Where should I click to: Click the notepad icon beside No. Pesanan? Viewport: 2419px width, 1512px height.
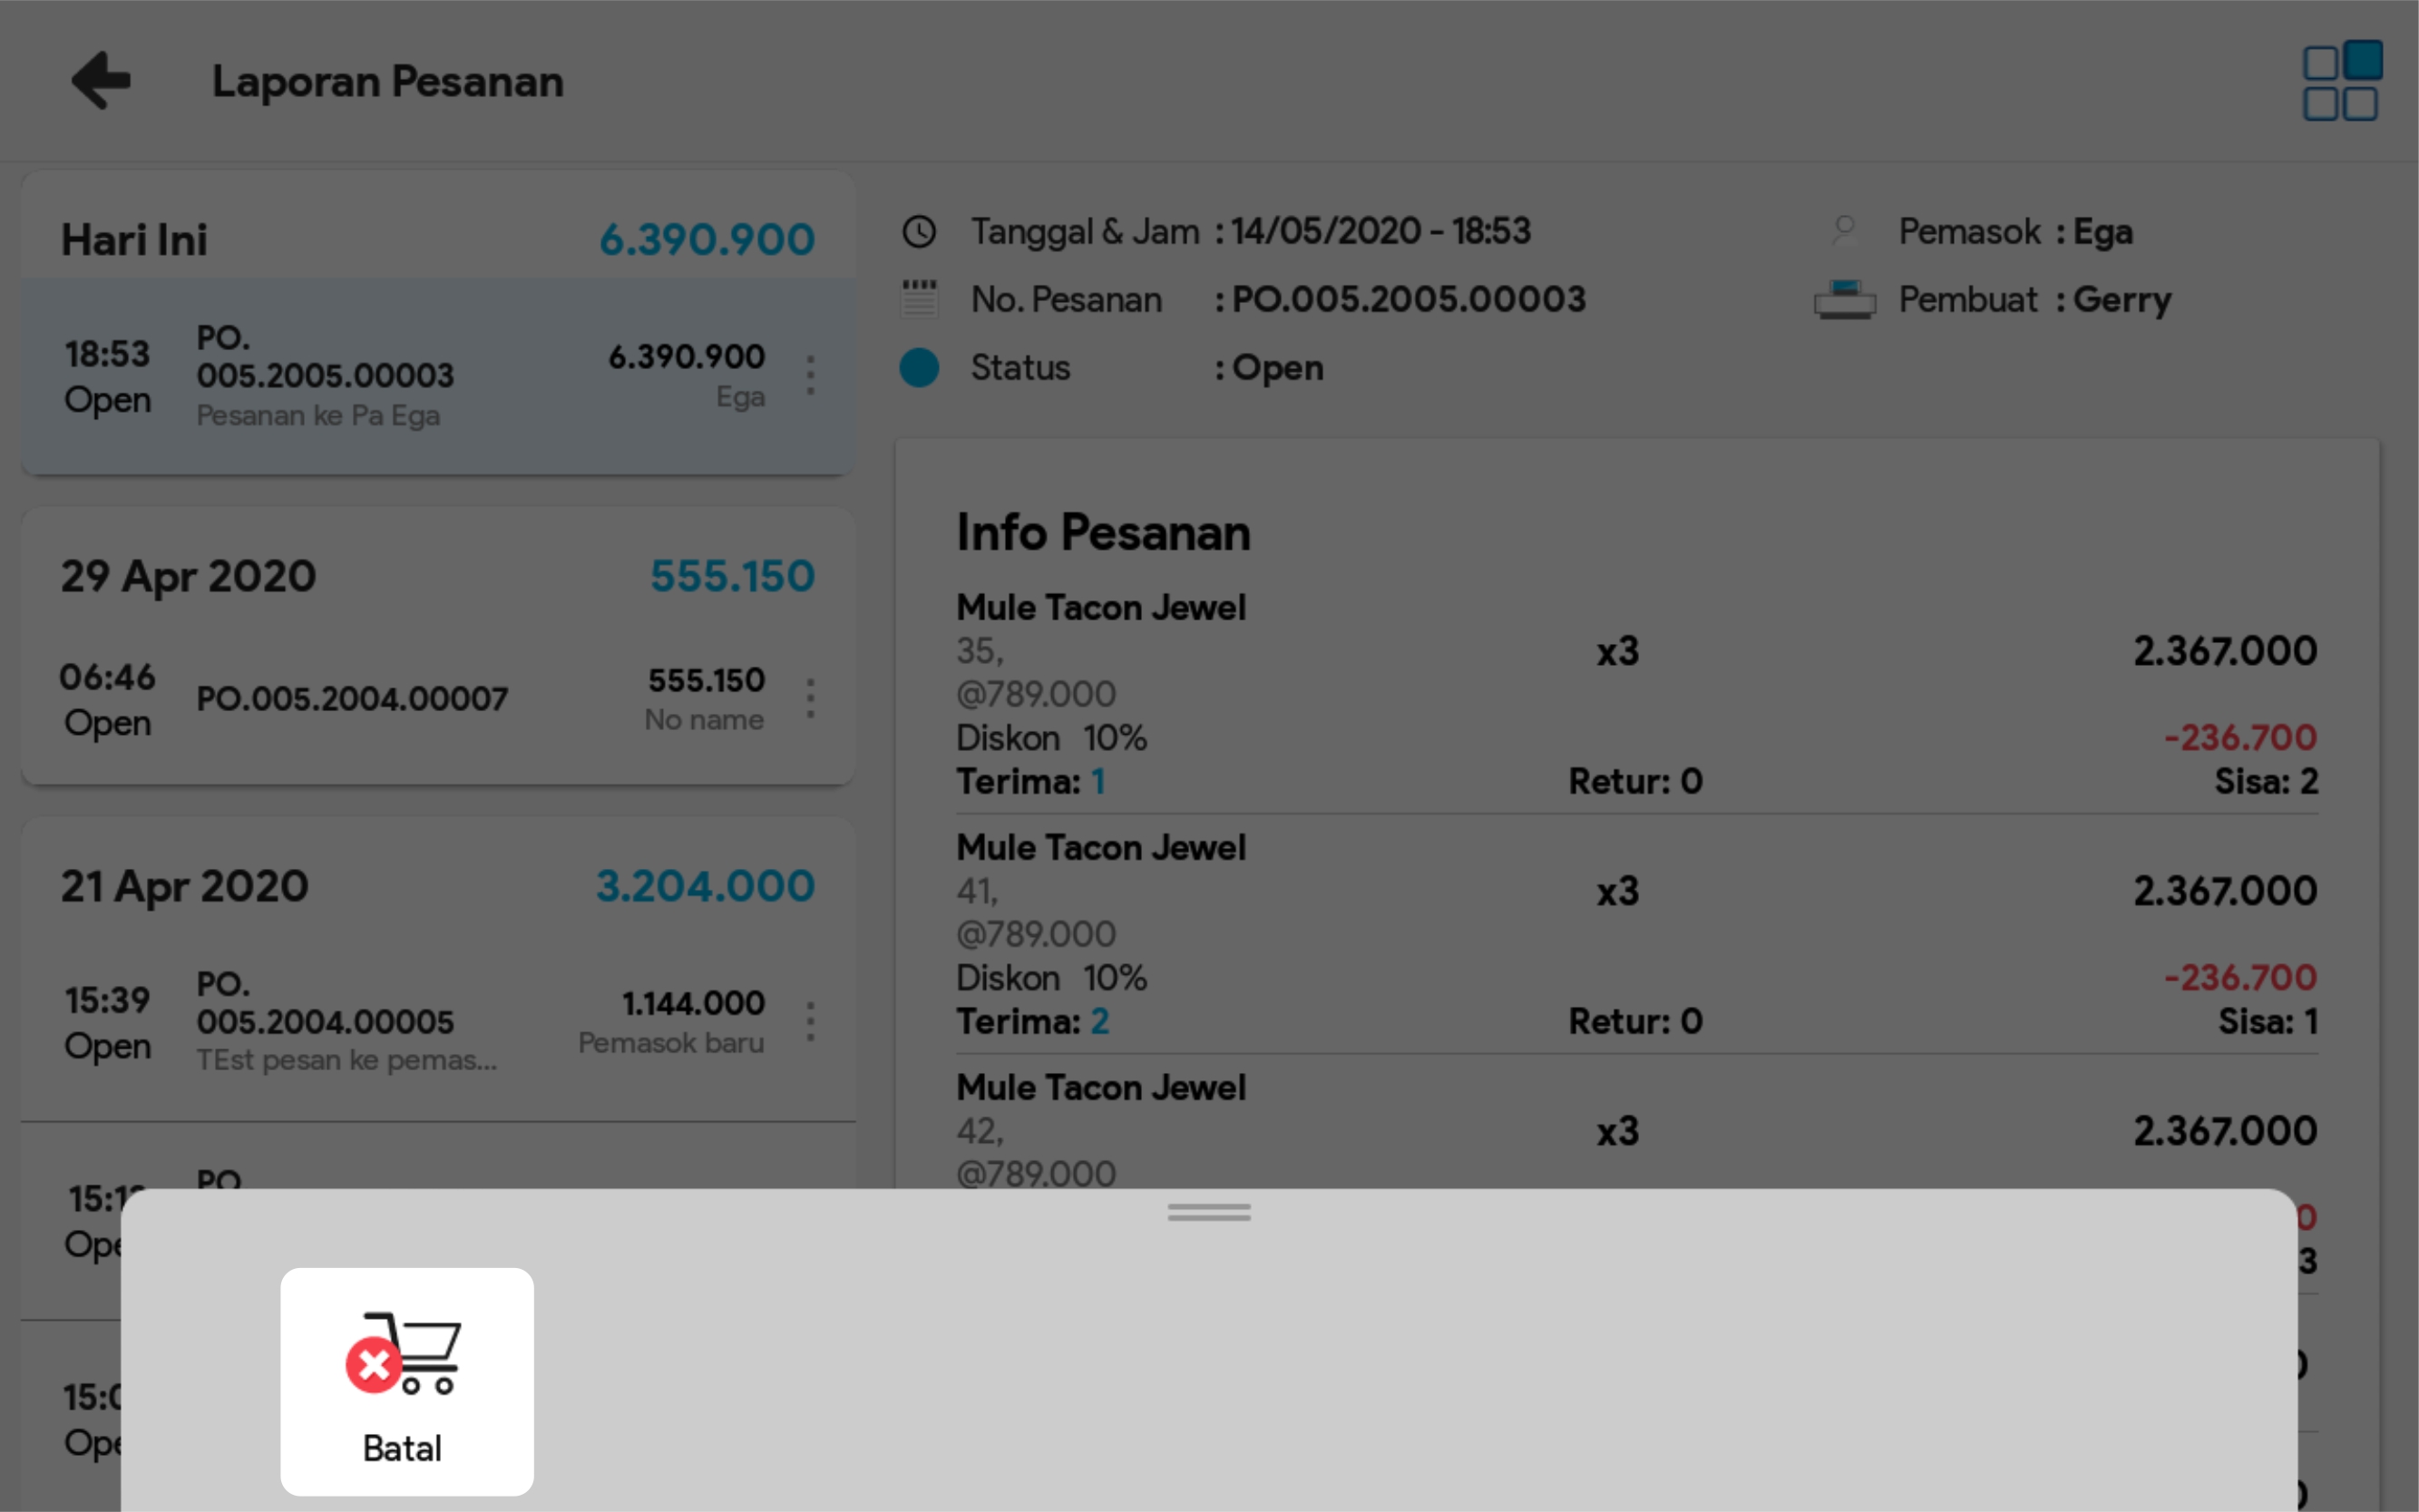tap(919, 299)
